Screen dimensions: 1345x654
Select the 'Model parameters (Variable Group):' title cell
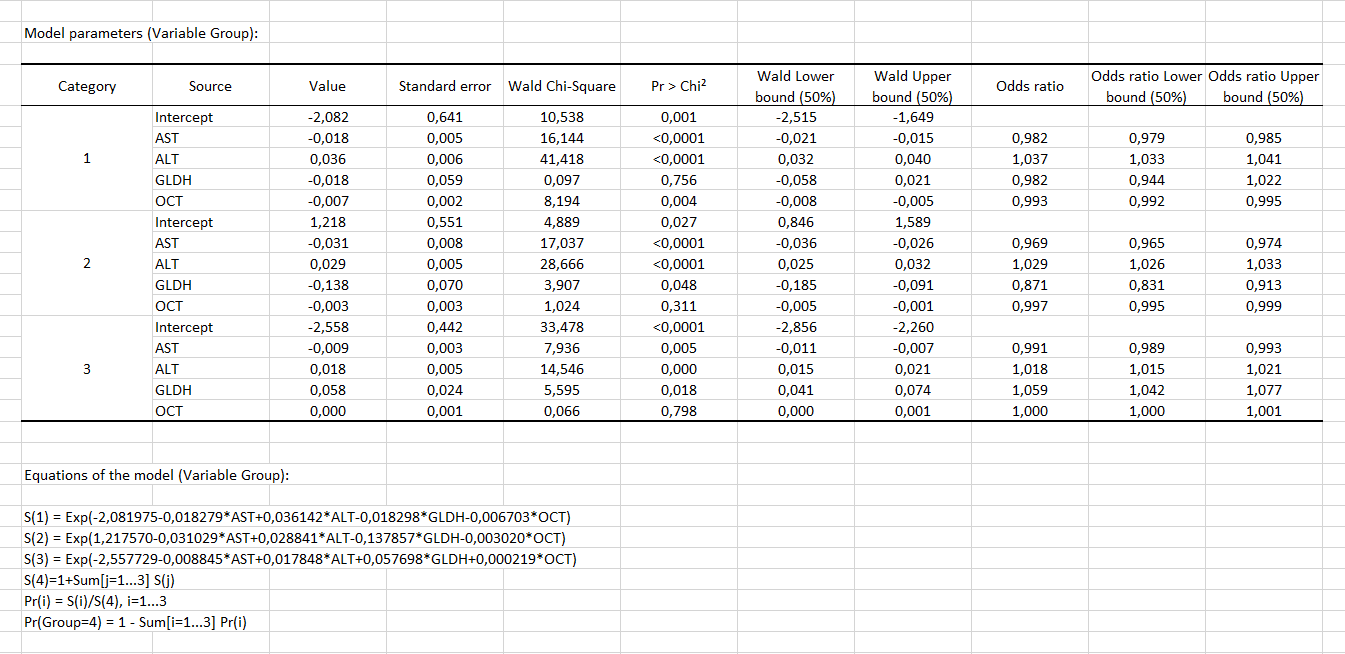[x=141, y=33]
